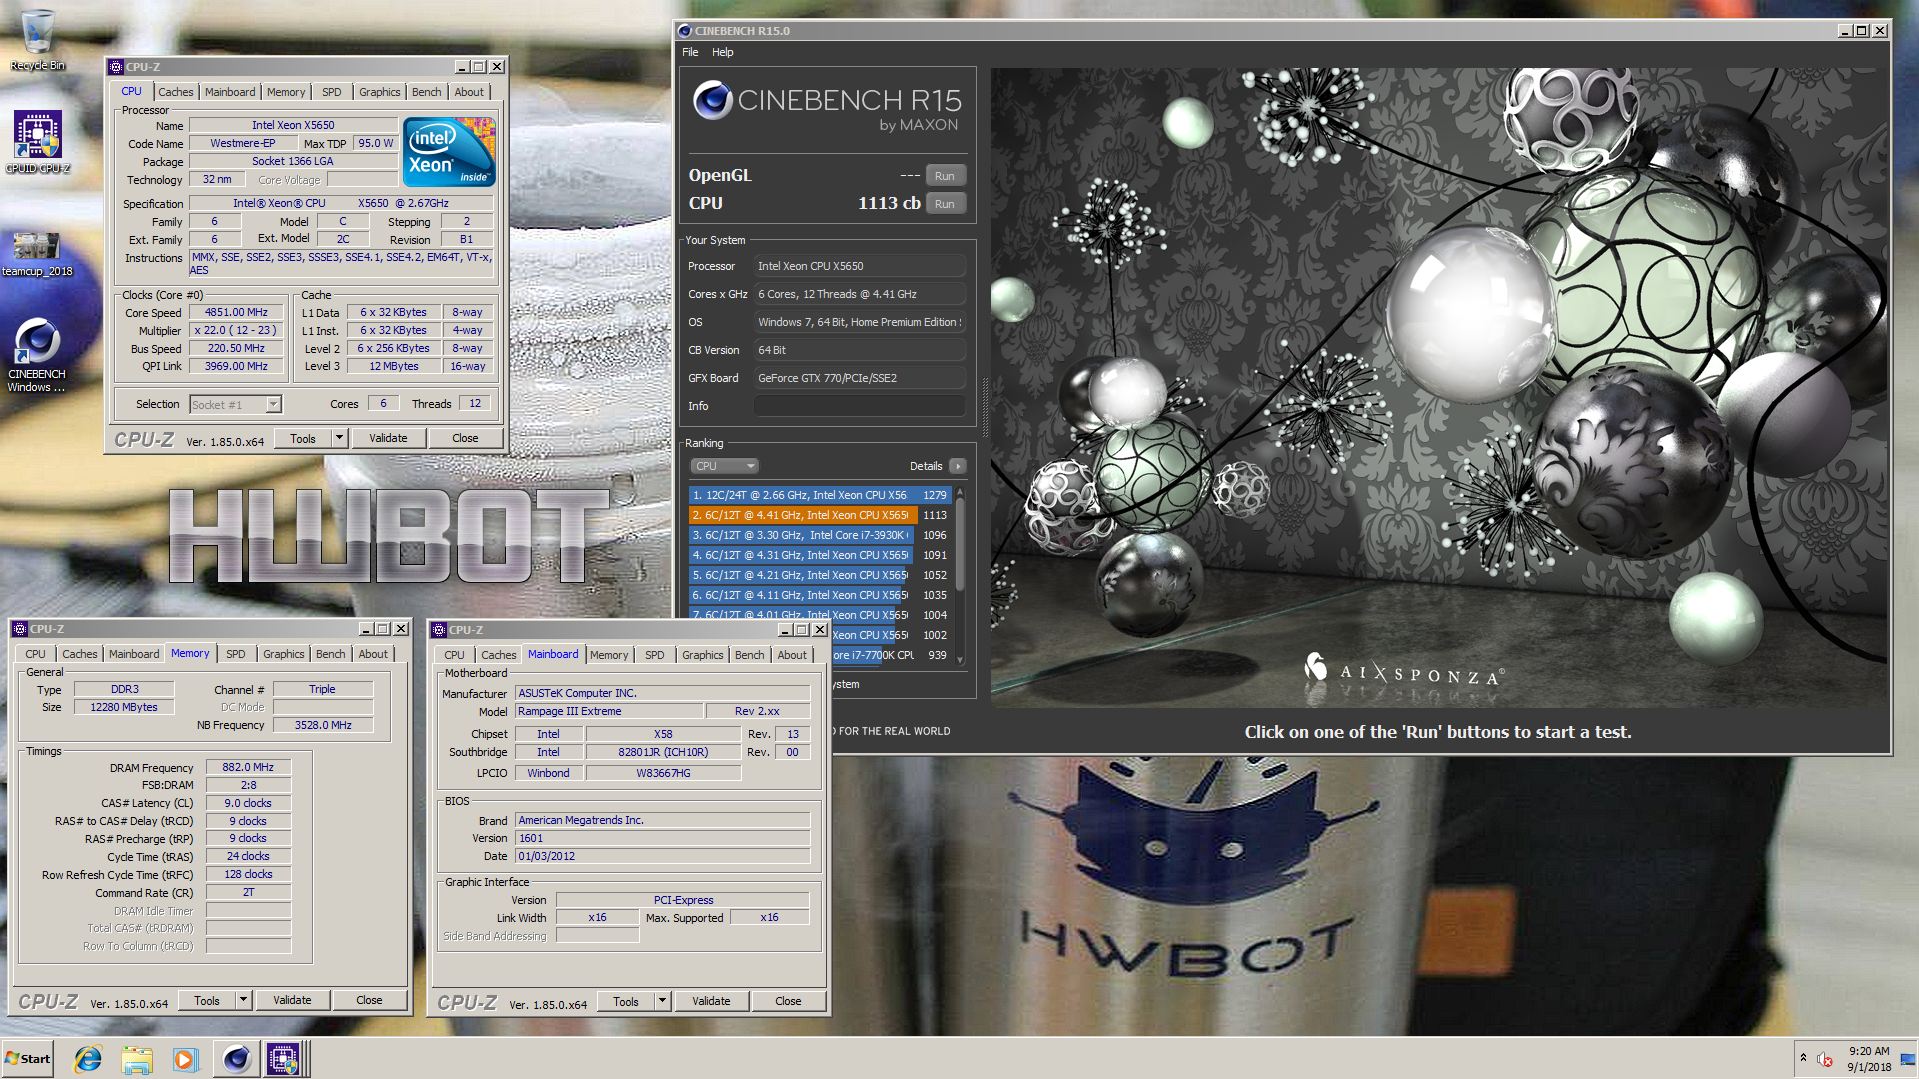Click the network tray icon
Viewport: 1919px width, 1079px height.
(1907, 1059)
